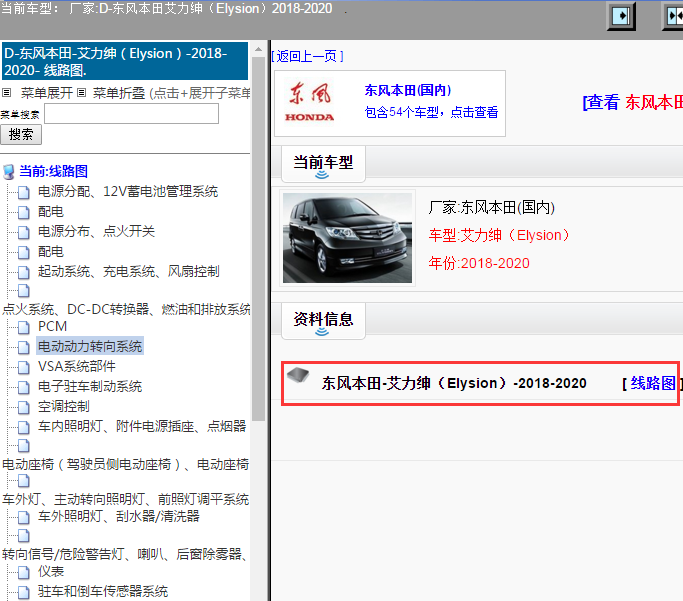Image resolution: width=683 pixels, height=601 pixels.
Task: Open the 查看 东风本田 link on the right
Action: [x=633, y=102]
